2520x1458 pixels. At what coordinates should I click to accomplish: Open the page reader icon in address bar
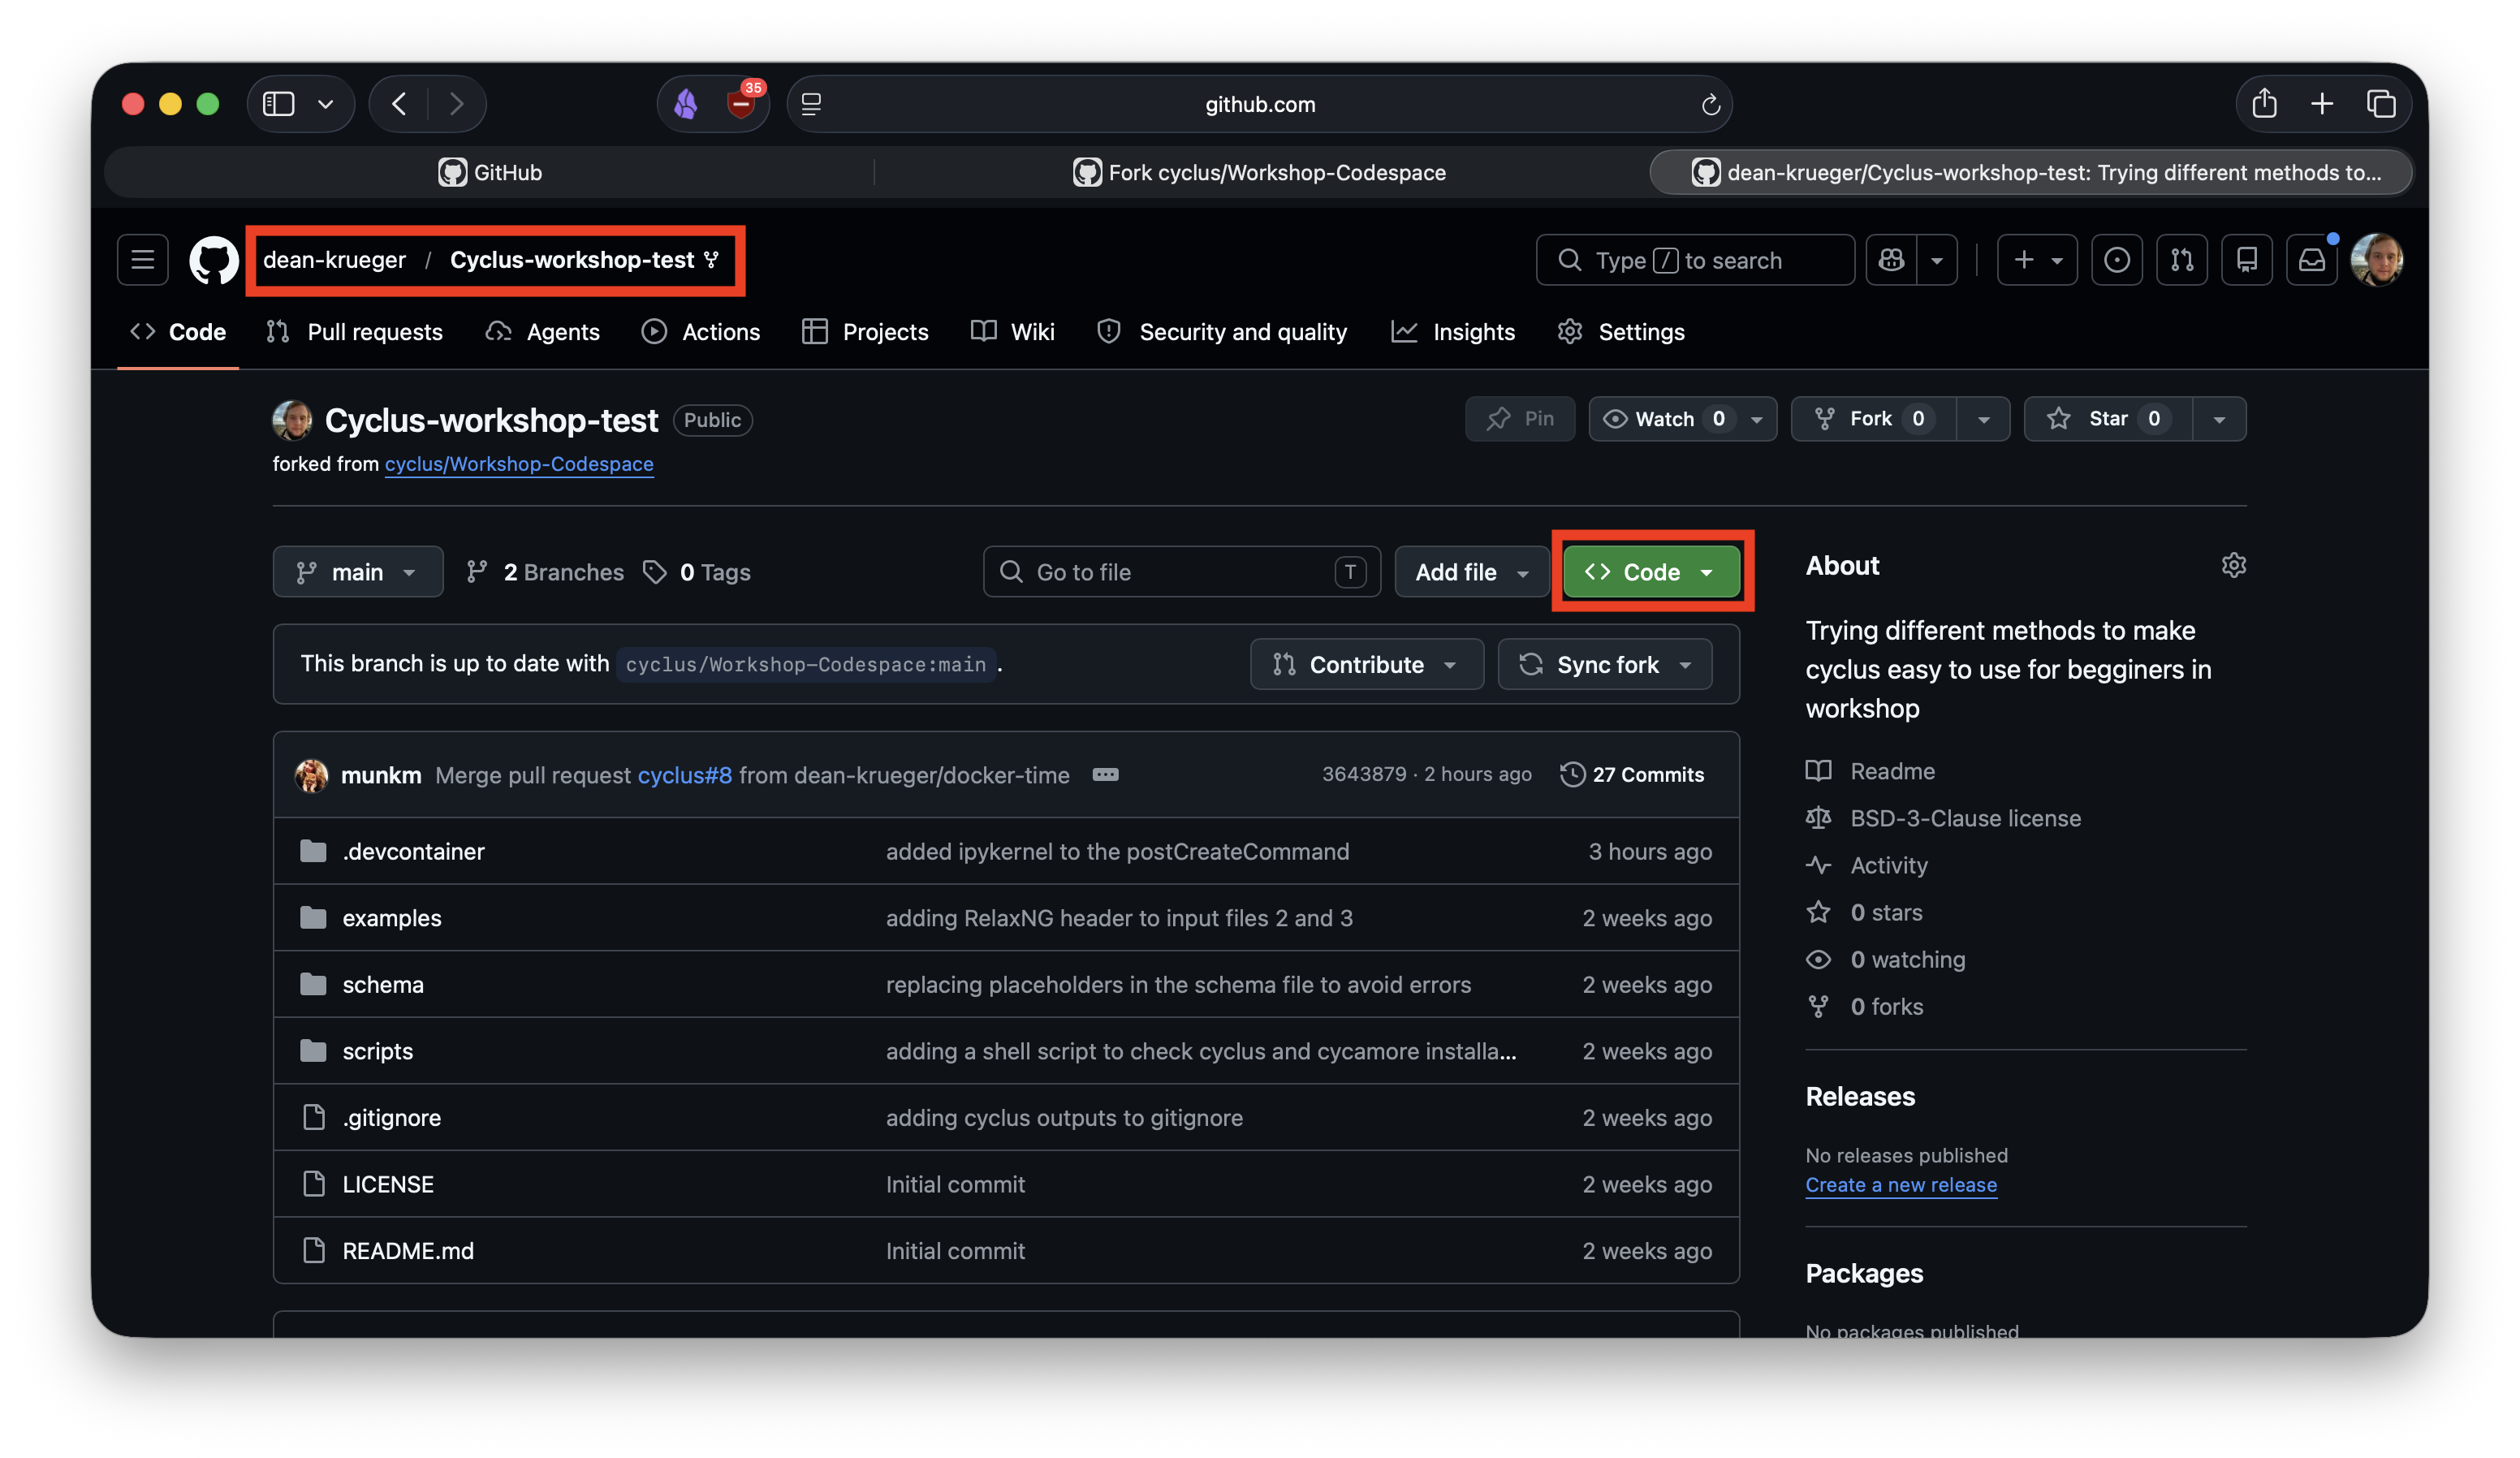[811, 104]
